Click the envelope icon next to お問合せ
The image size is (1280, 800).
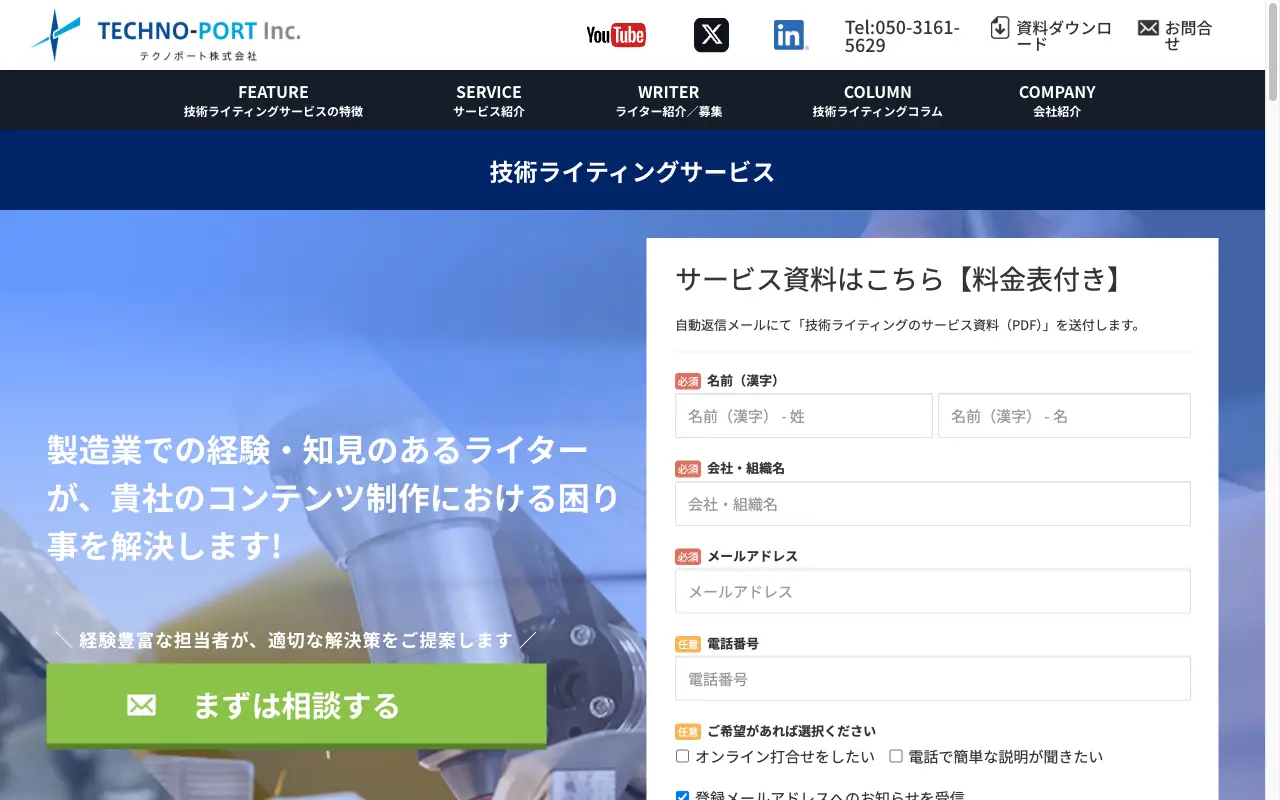[1146, 28]
